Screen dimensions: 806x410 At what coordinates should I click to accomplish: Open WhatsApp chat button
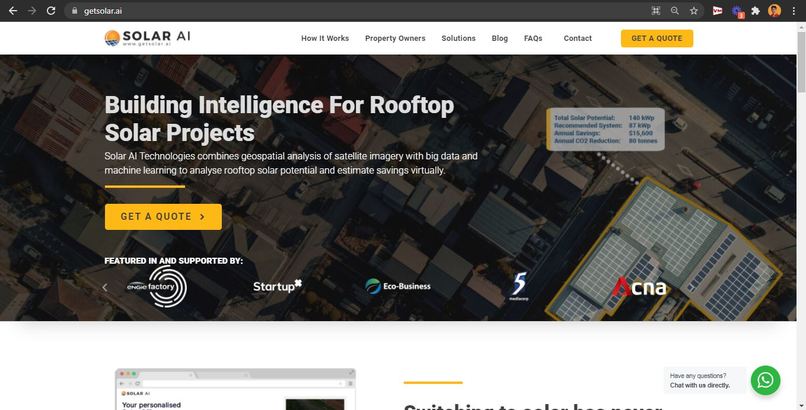765,380
